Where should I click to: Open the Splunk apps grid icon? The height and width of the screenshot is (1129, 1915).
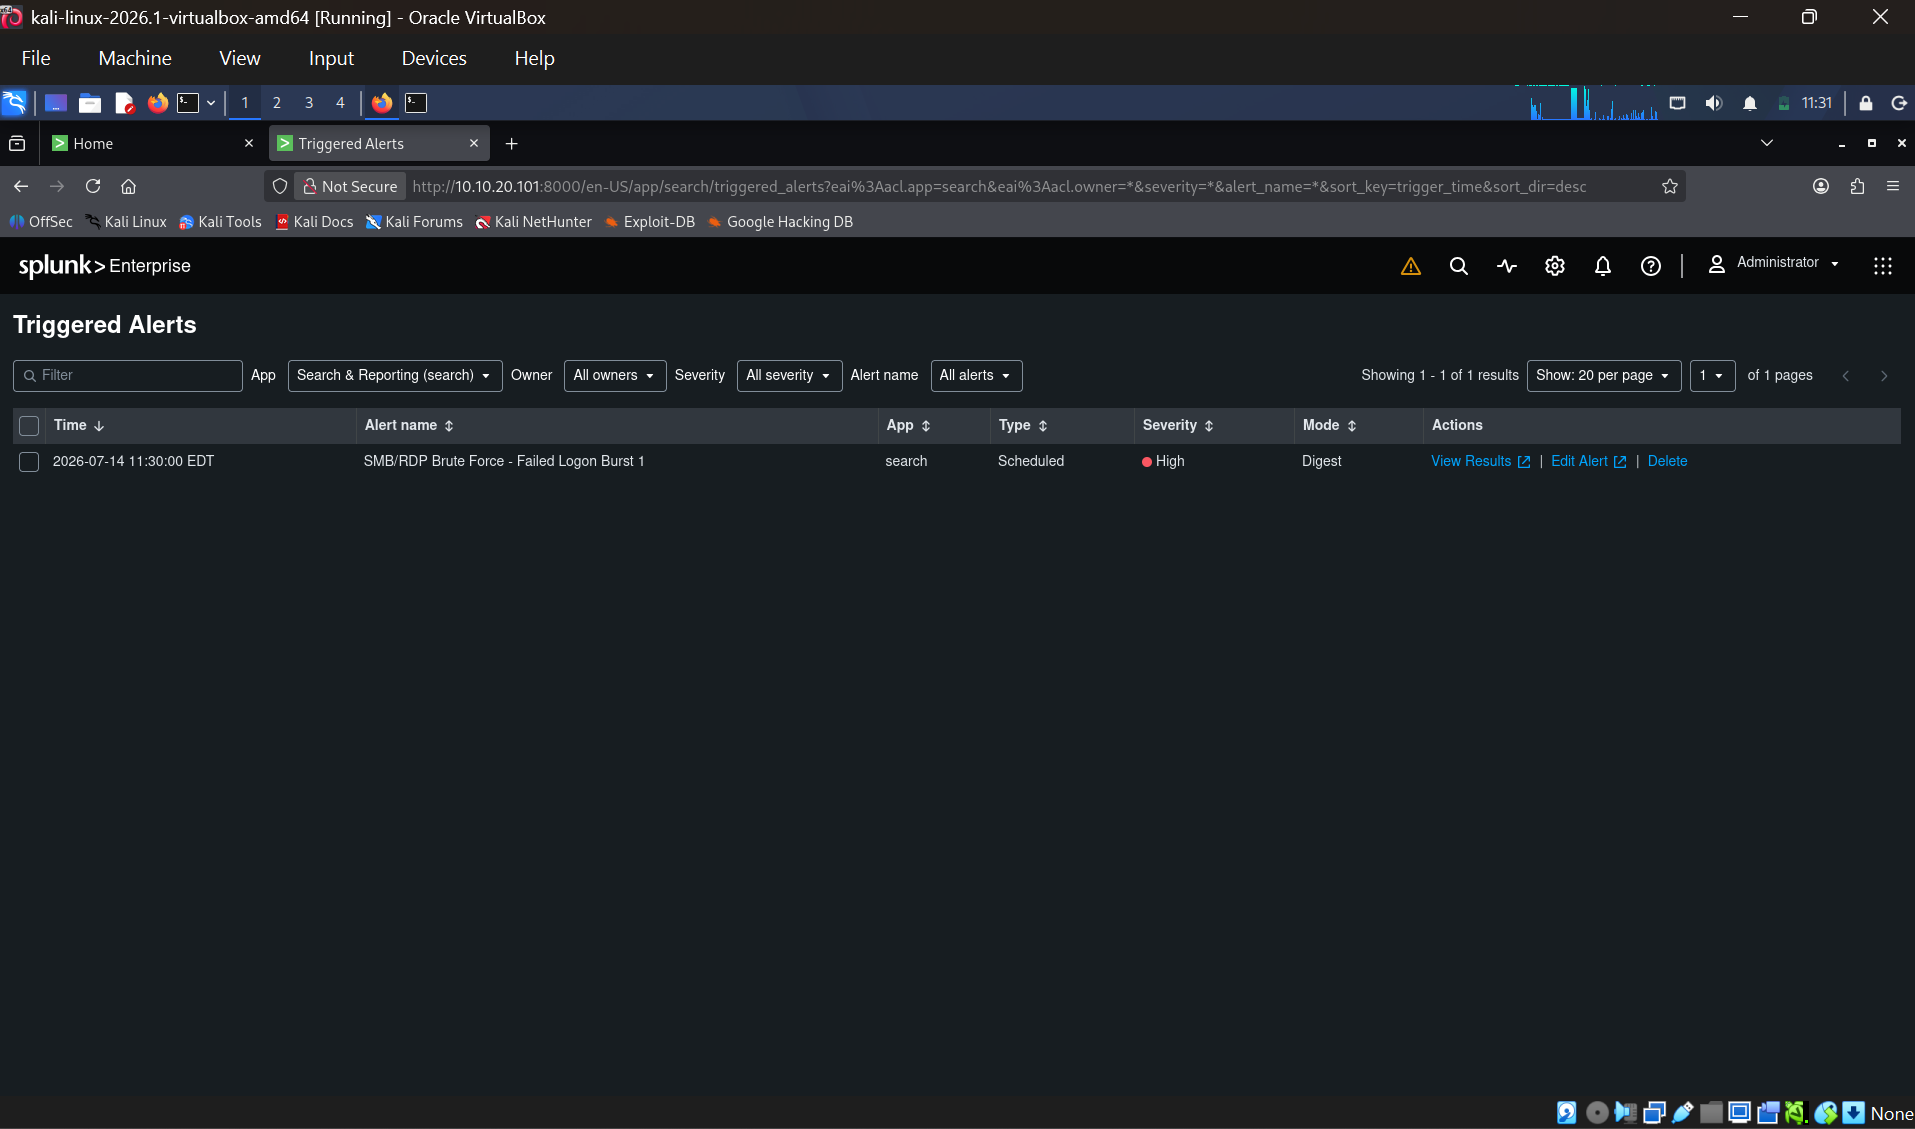1882,266
